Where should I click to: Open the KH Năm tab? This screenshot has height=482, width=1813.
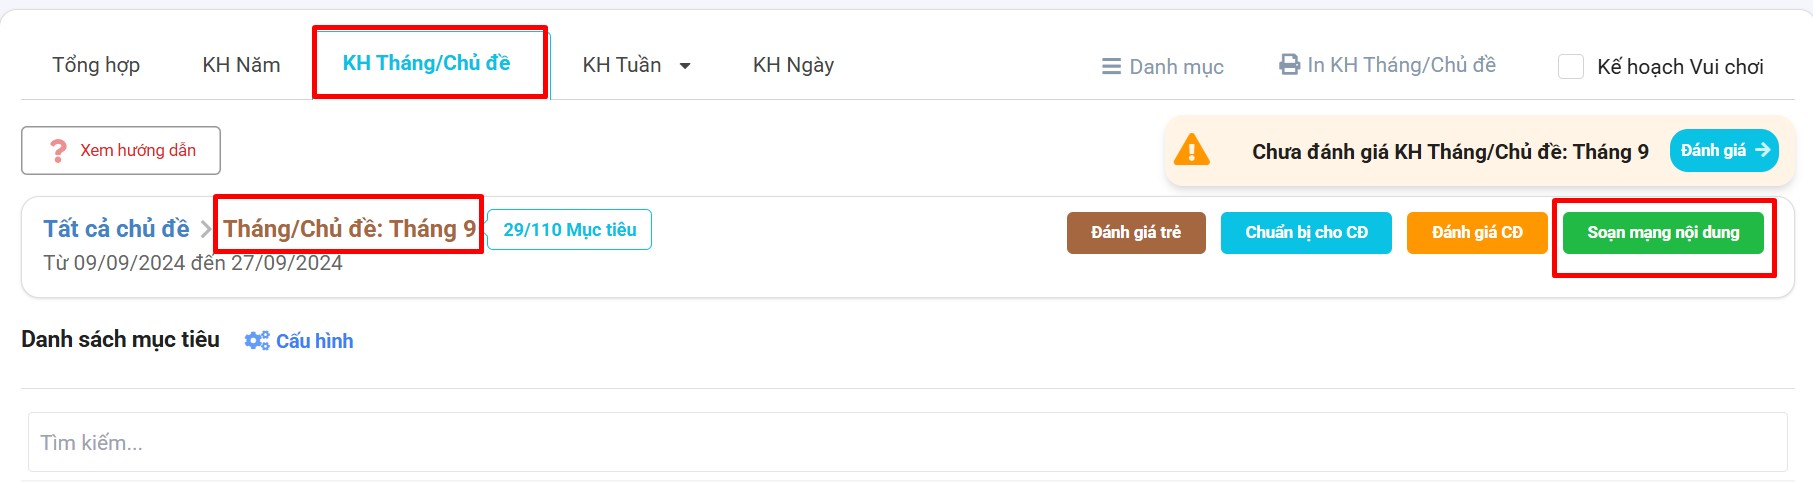coord(241,65)
